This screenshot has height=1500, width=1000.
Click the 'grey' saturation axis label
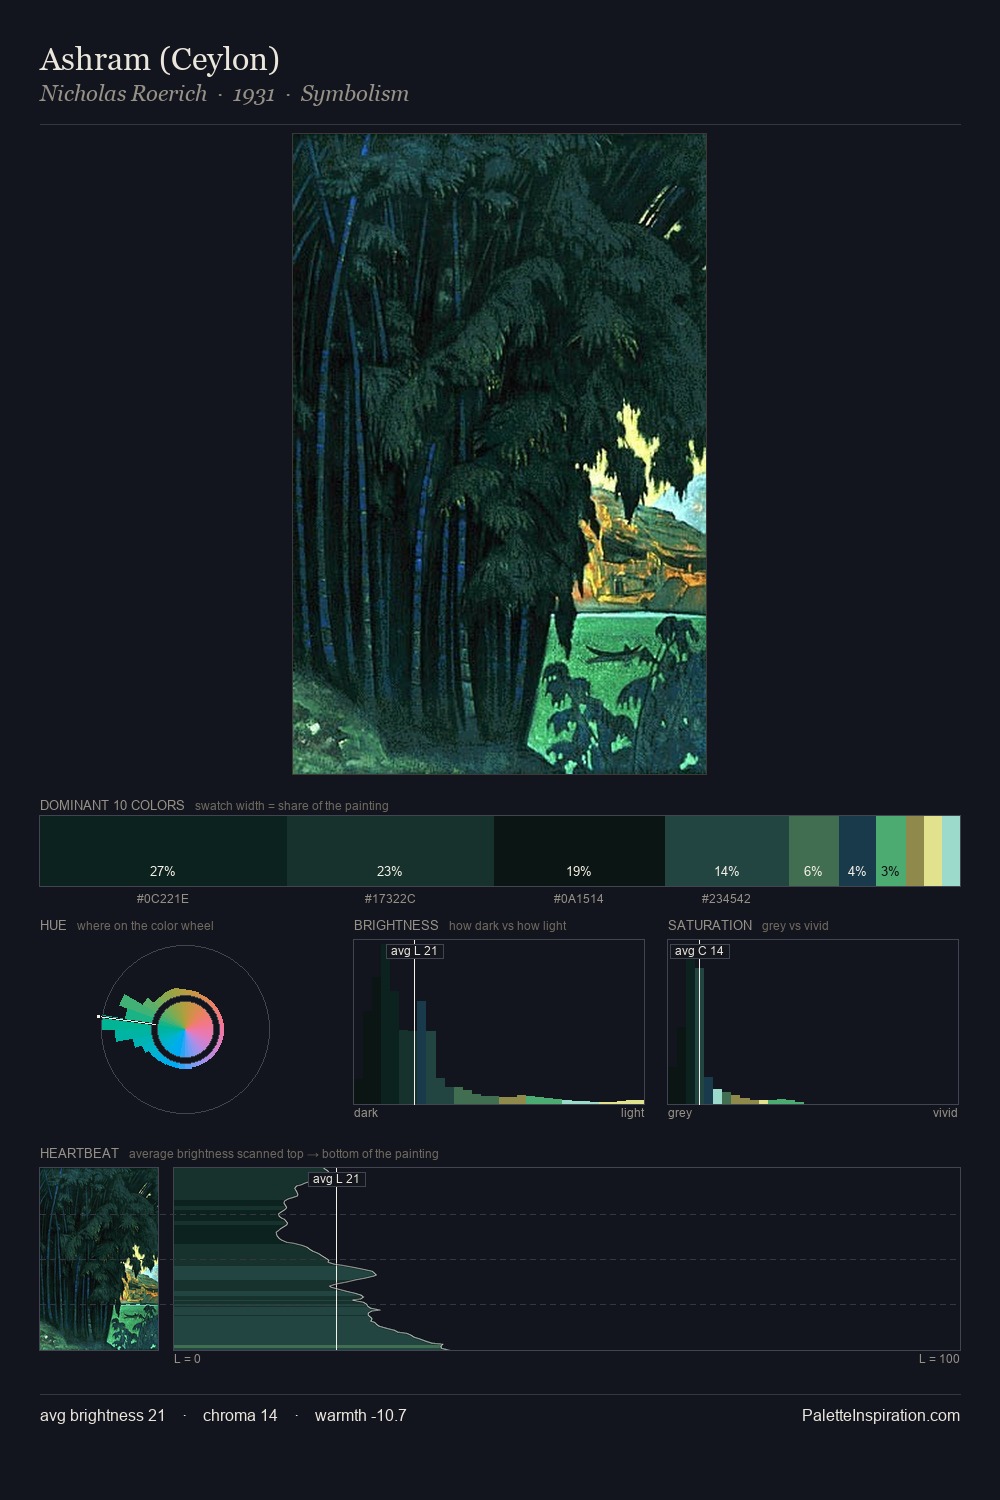(x=680, y=1113)
